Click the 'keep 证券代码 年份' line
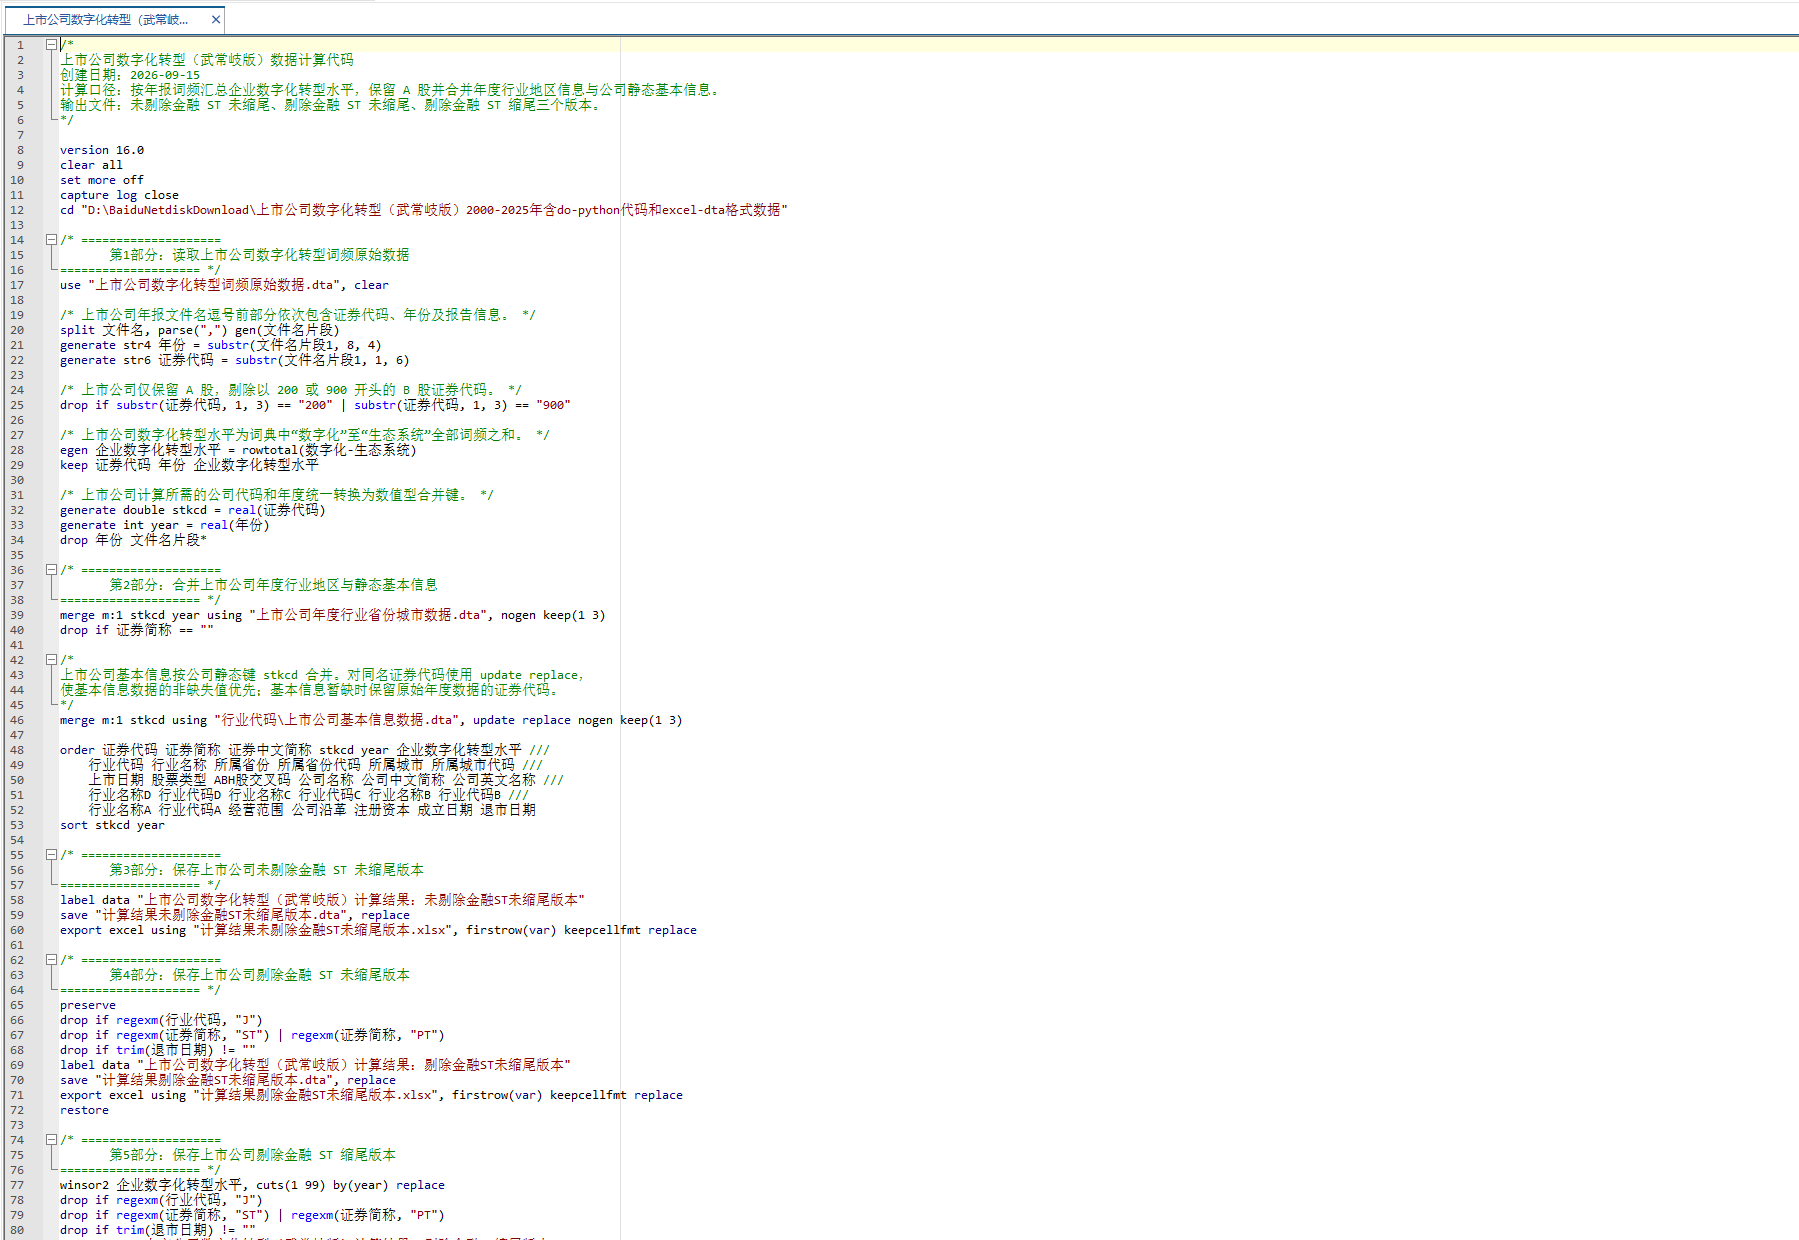The image size is (1799, 1240). tap(189, 465)
